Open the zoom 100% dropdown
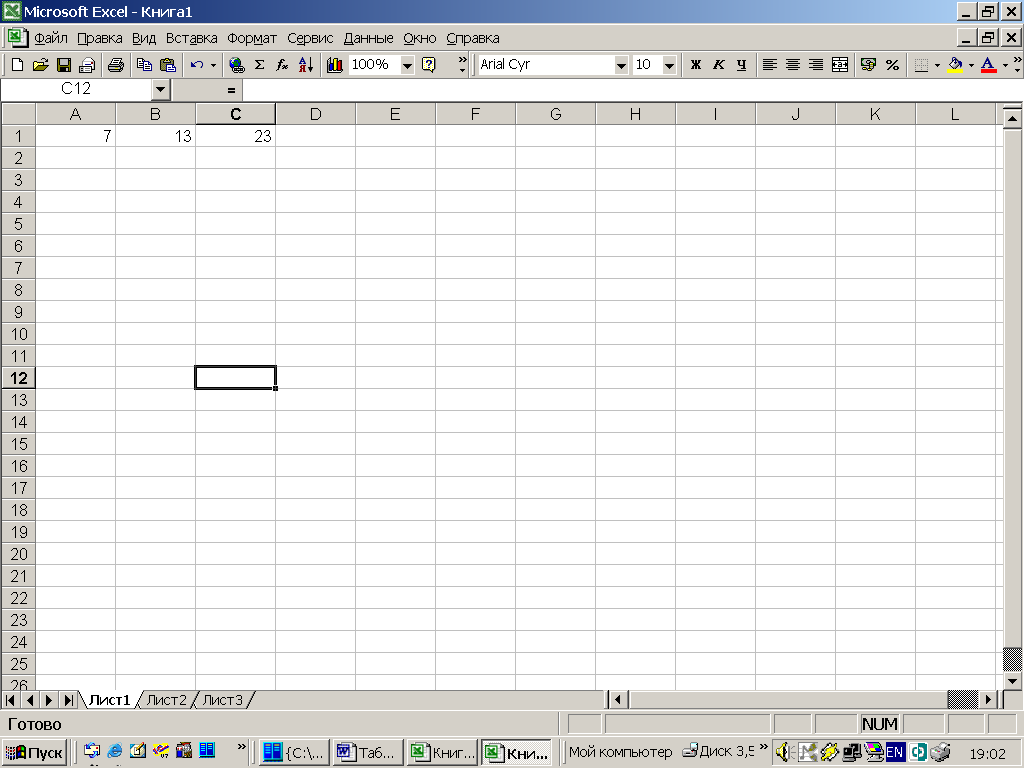Screen dimensions: 1024x768 tap(407, 65)
